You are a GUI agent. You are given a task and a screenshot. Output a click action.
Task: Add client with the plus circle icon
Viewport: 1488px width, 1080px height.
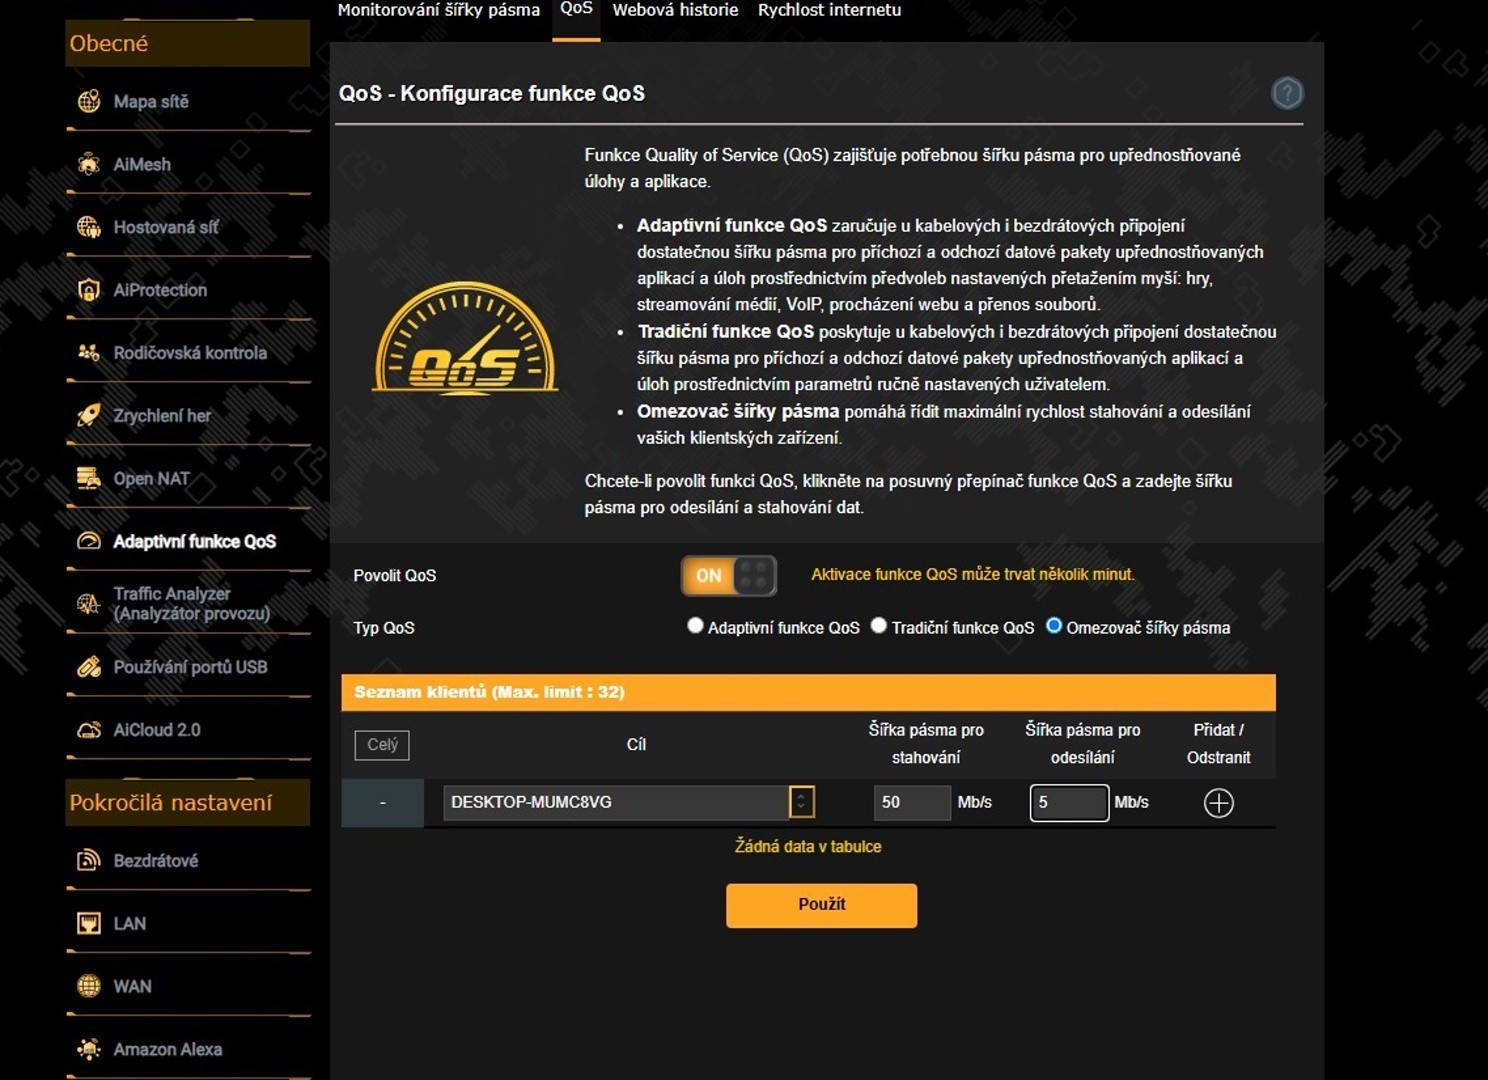(x=1218, y=803)
